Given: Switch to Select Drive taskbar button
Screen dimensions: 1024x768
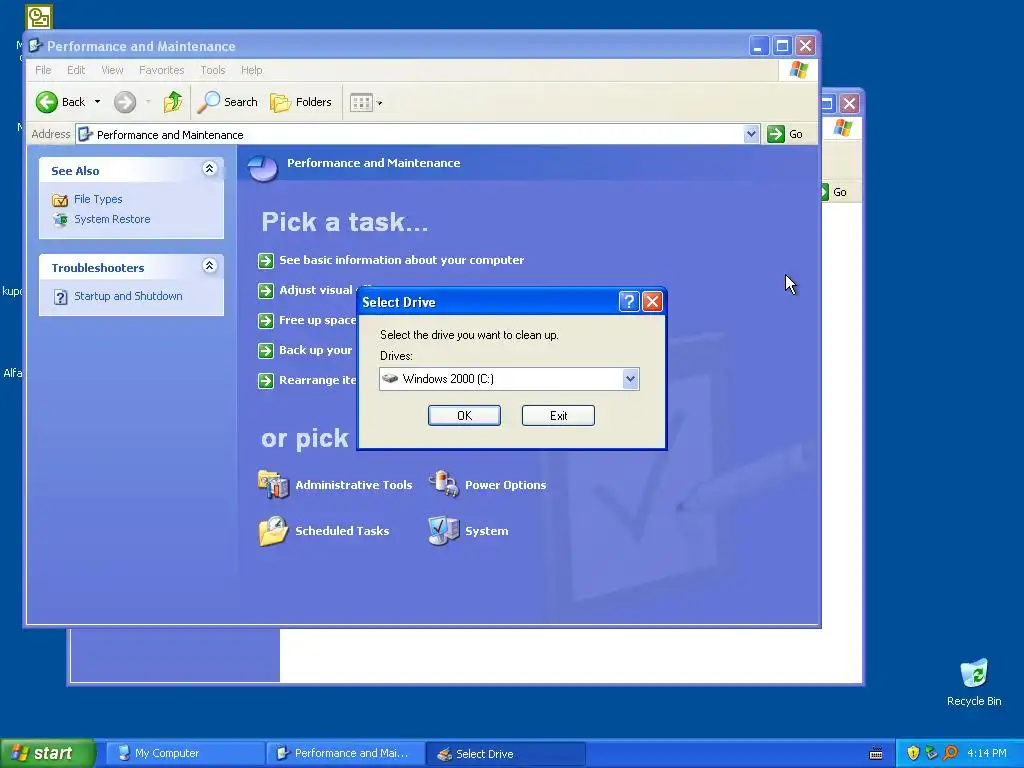Looking at the screenshot, I should [x=505, y=754].
